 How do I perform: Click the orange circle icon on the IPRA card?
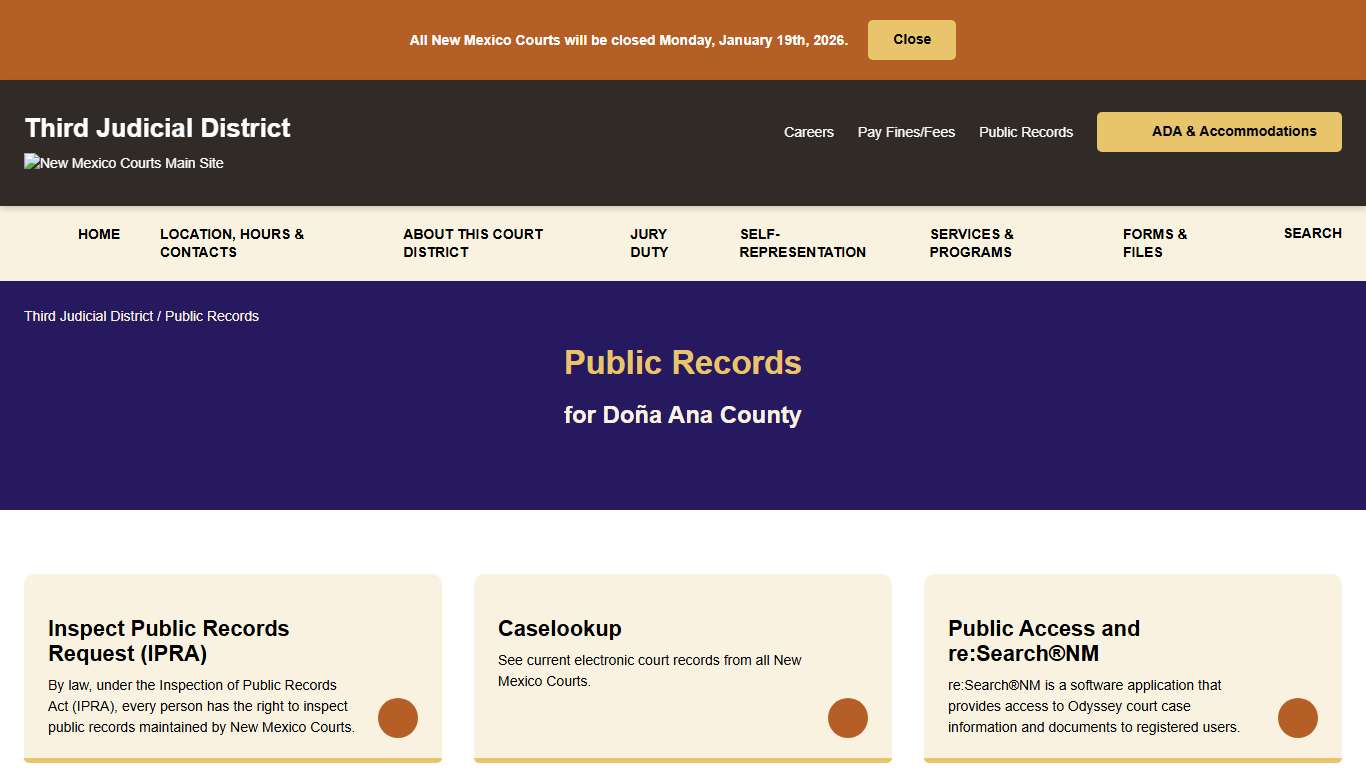[398, 718]
